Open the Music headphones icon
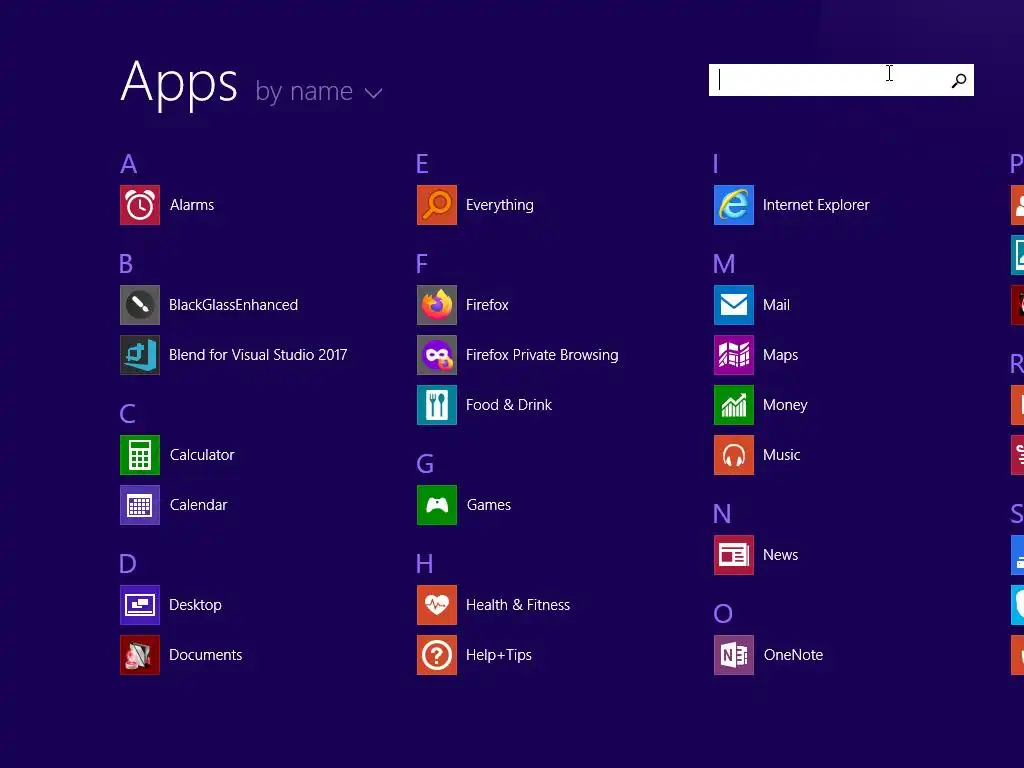The width and height of the screenshot is (1024, 768). (x=734, y=455)
